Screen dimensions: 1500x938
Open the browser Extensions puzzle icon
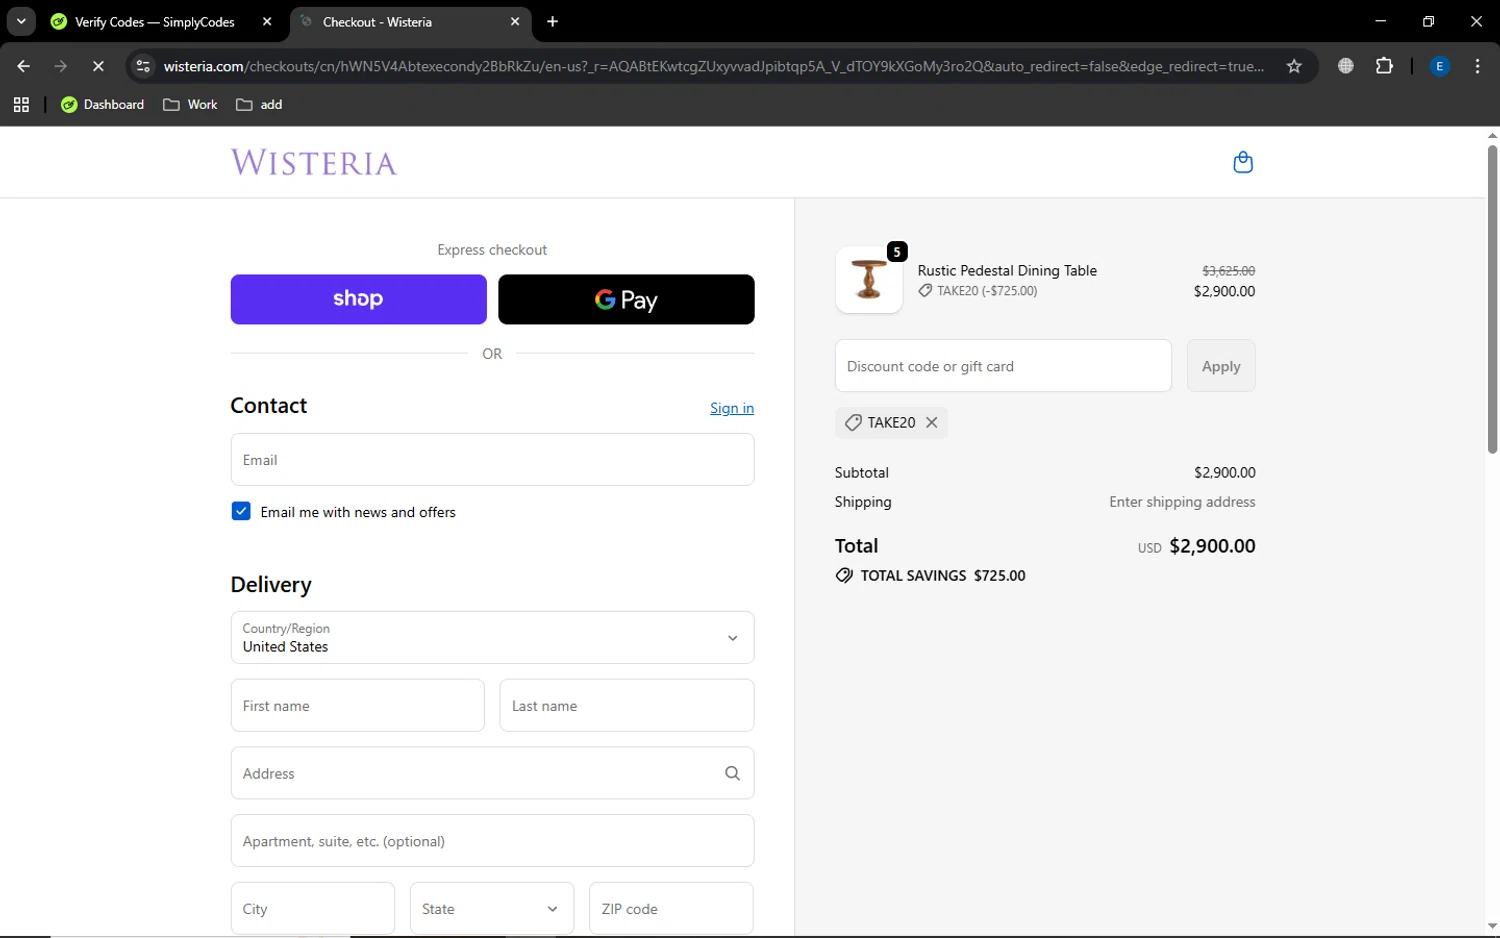[x=1384, y=66]
